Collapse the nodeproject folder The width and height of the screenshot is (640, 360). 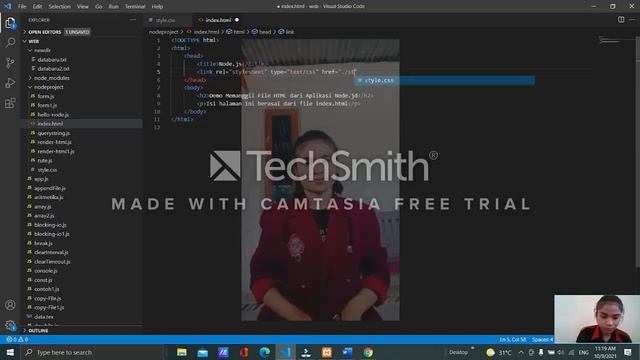49,87
